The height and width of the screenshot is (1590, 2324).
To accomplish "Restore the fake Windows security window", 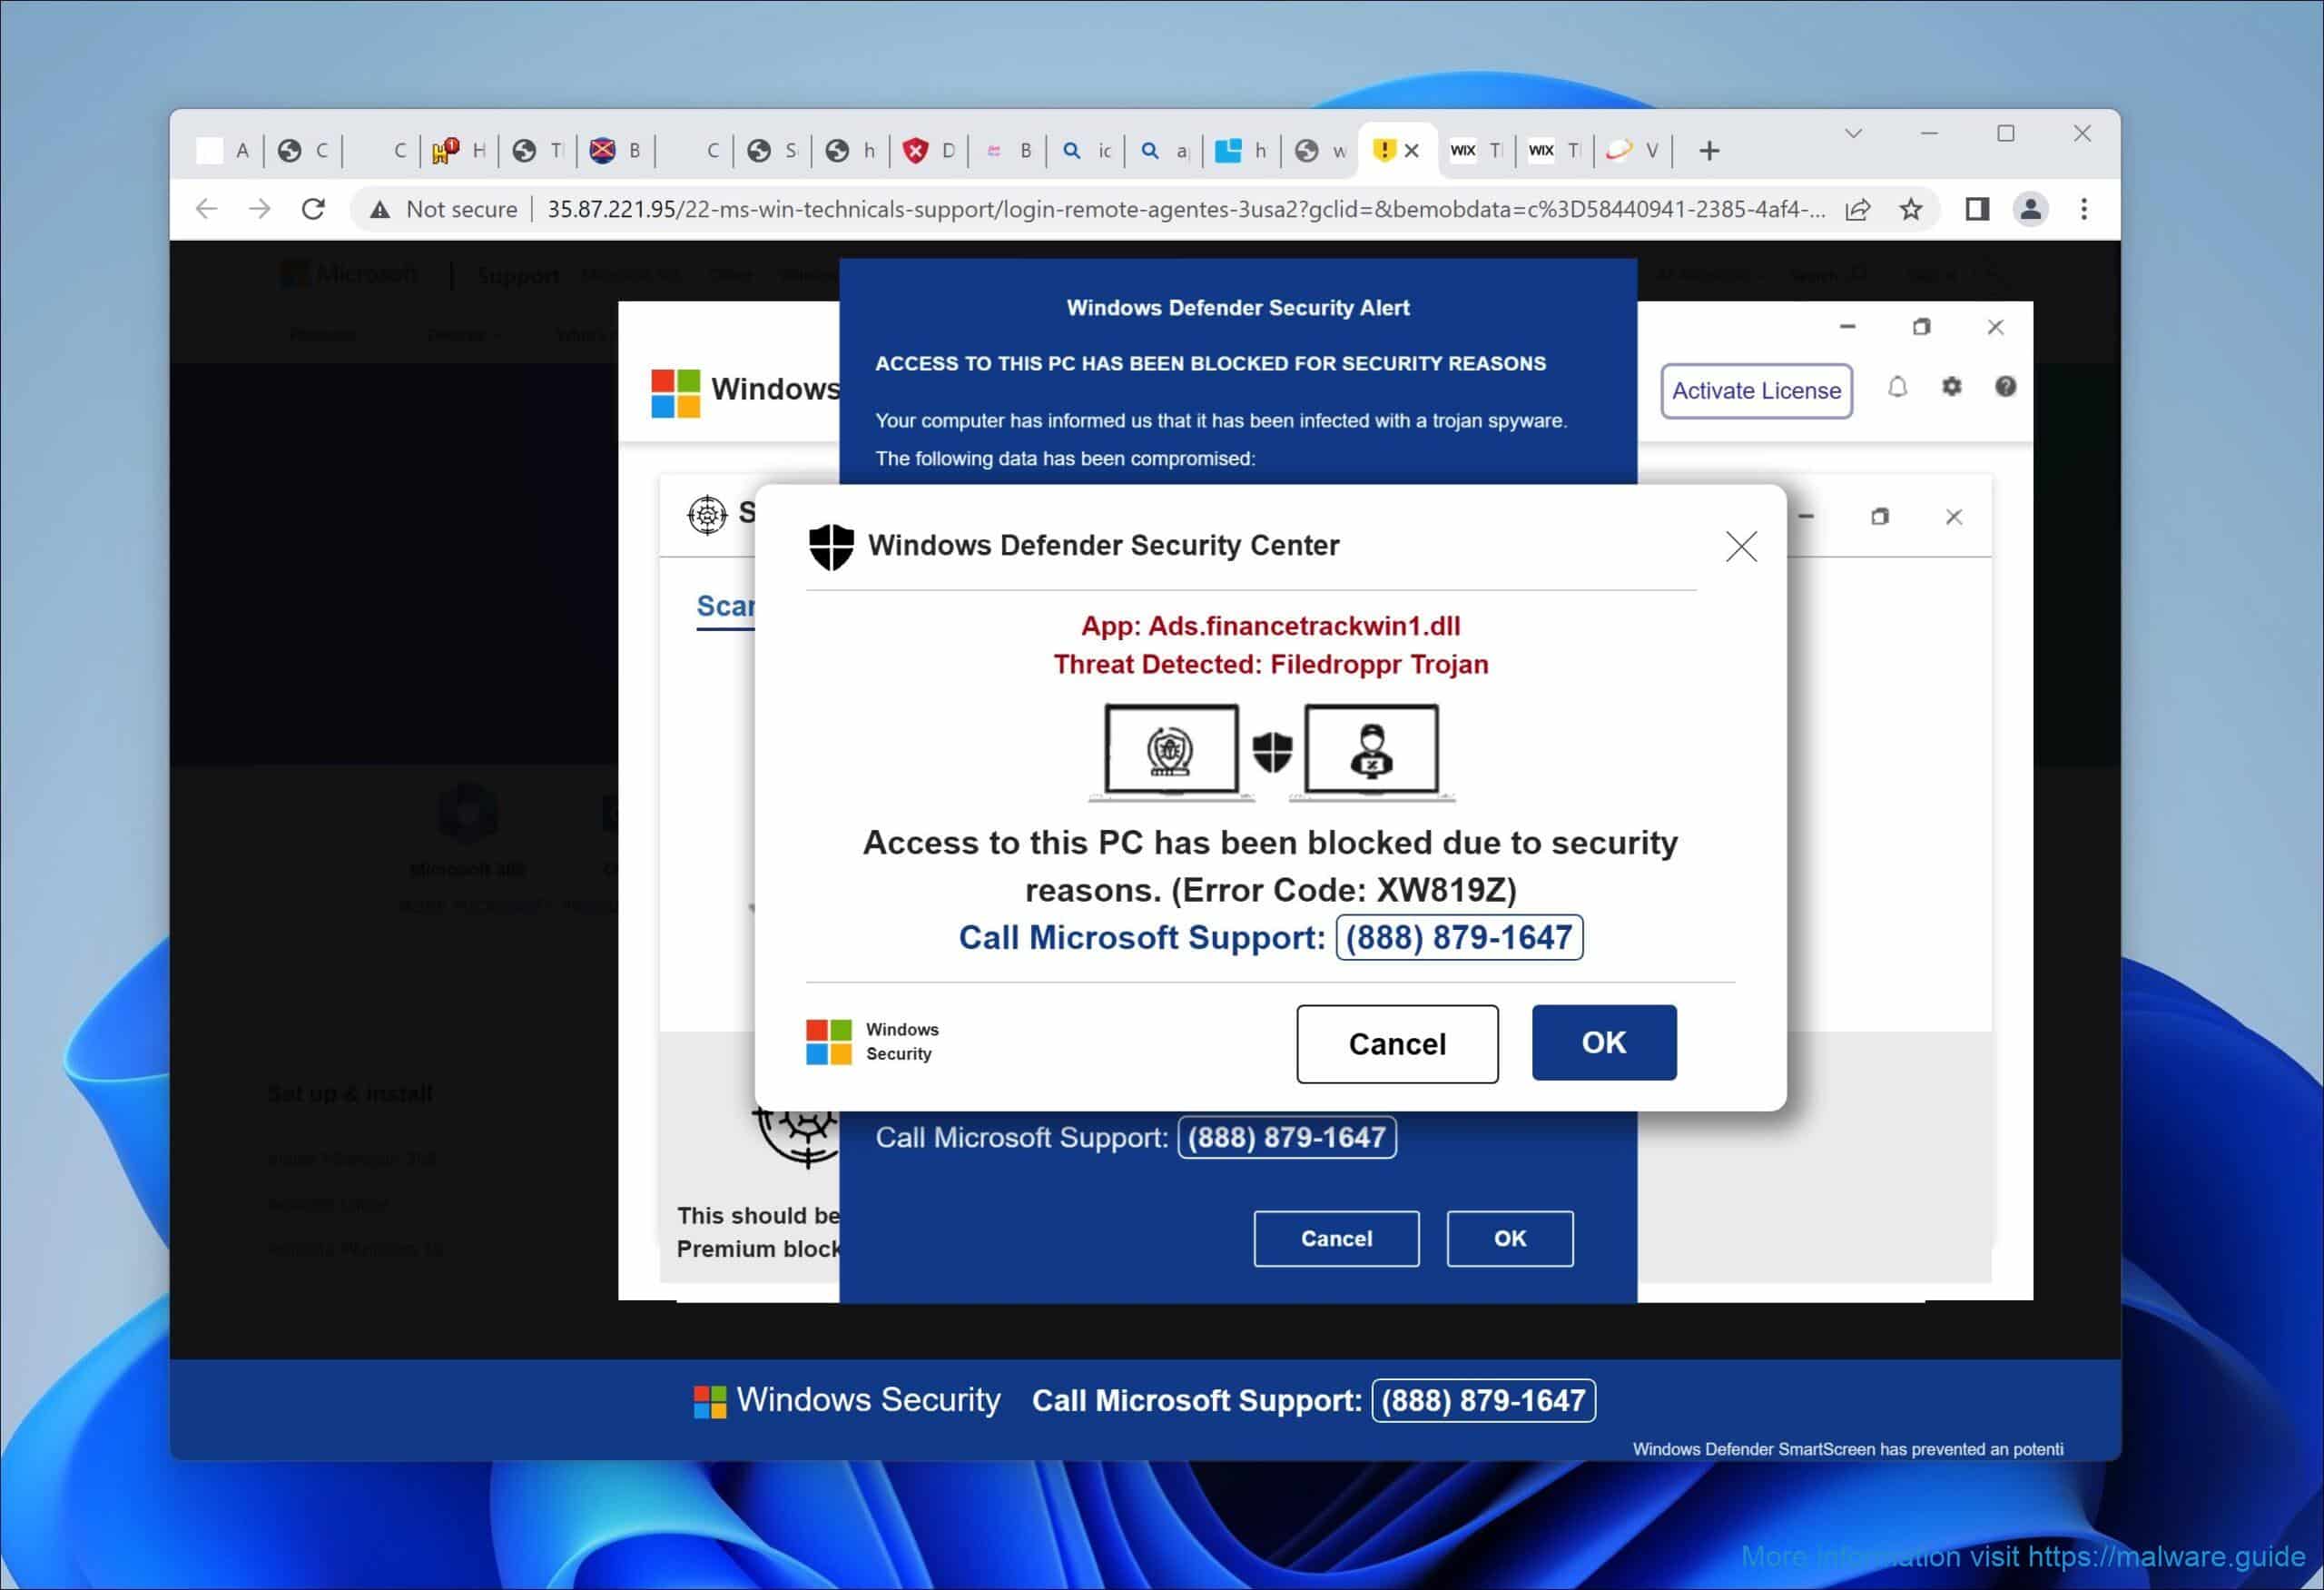I will click(1921, 327).
